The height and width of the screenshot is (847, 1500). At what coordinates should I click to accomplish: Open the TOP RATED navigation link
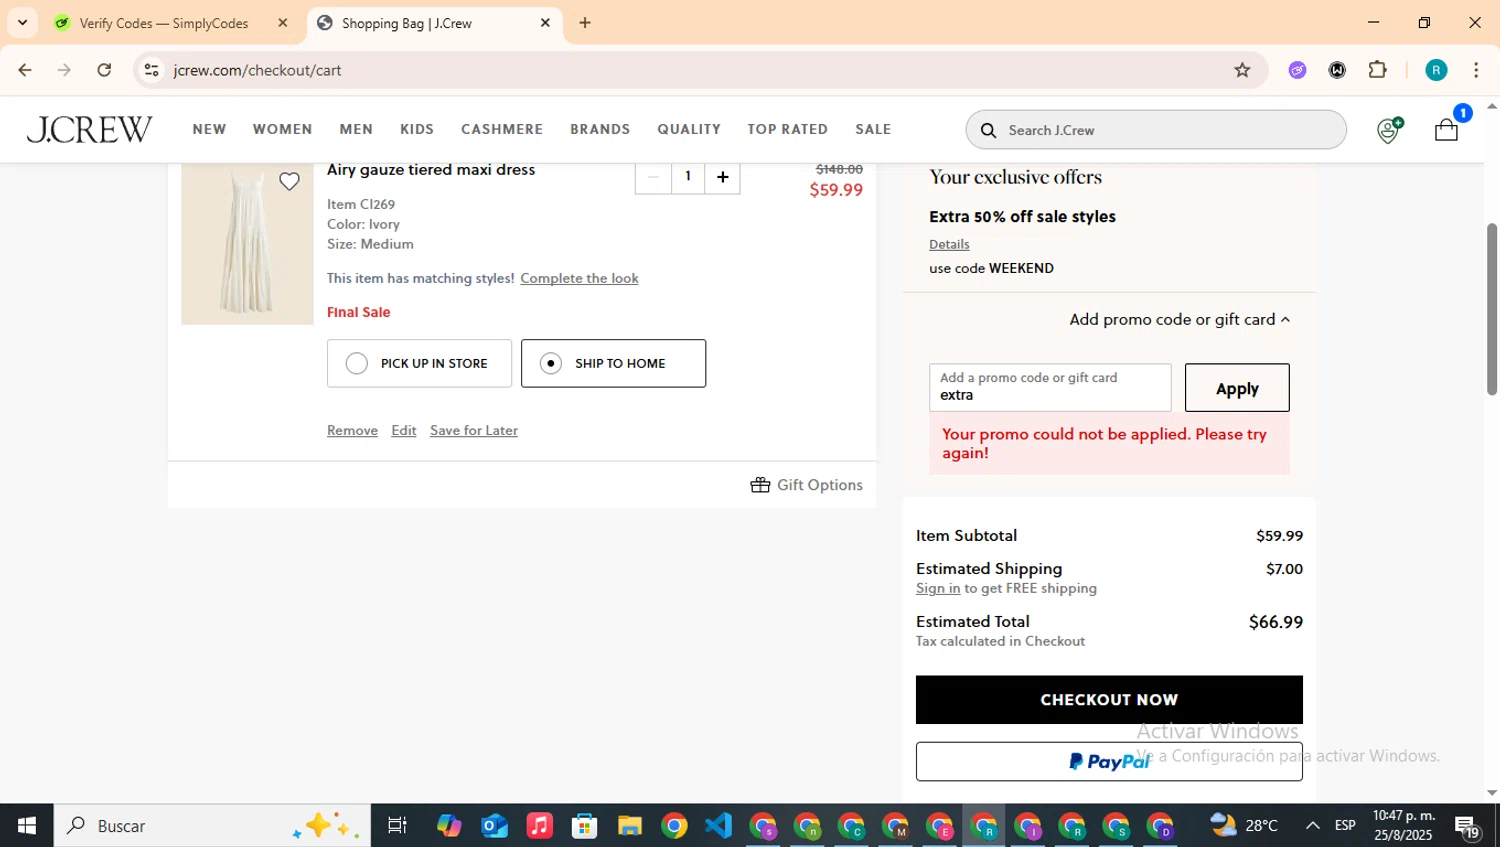(x=788, y=129)
